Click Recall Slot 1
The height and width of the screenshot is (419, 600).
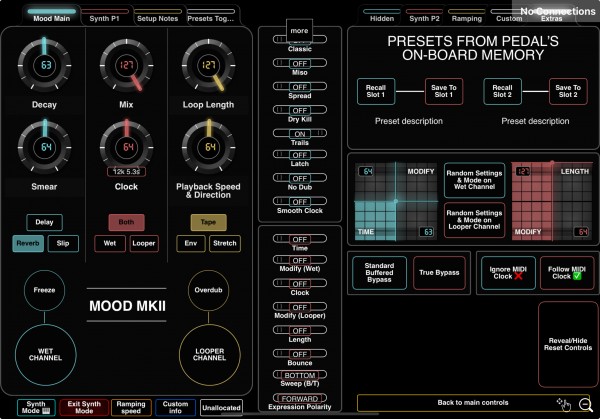[x=376, y=91]
